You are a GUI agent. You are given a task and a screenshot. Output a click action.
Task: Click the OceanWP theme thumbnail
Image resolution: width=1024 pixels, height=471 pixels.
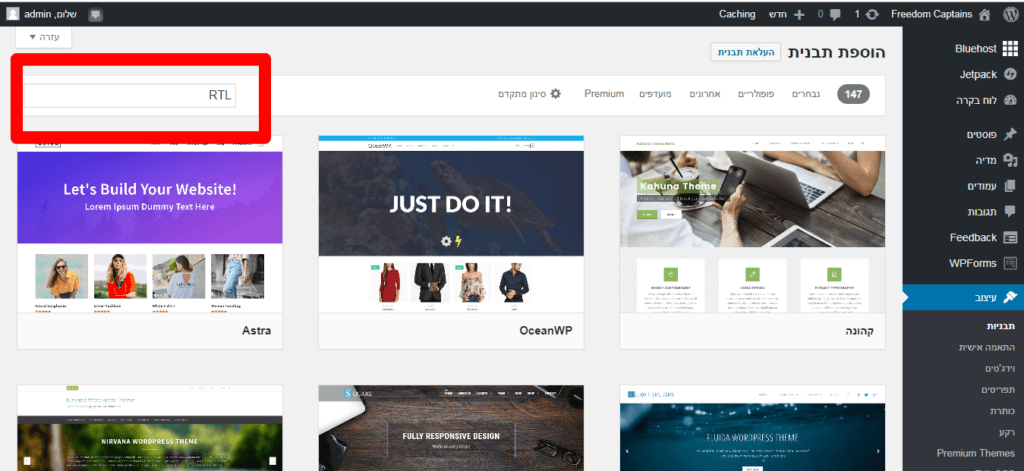click(451, 224)
